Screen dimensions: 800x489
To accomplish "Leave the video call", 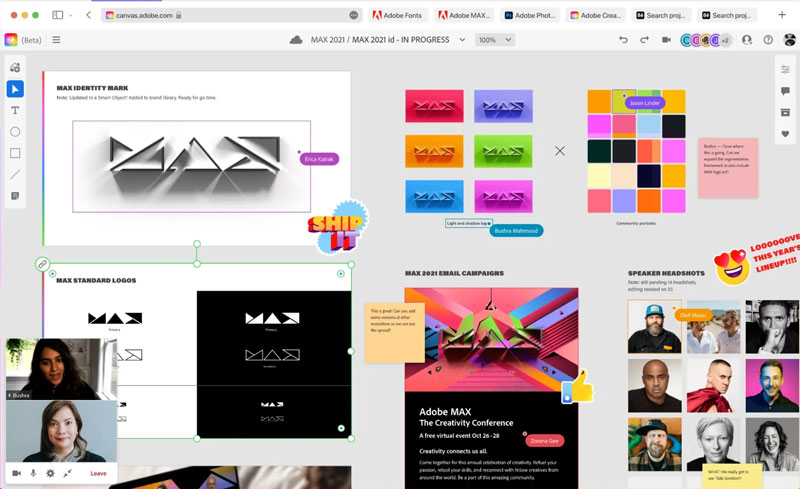I will pyautogui.click(x=98, y=473).
